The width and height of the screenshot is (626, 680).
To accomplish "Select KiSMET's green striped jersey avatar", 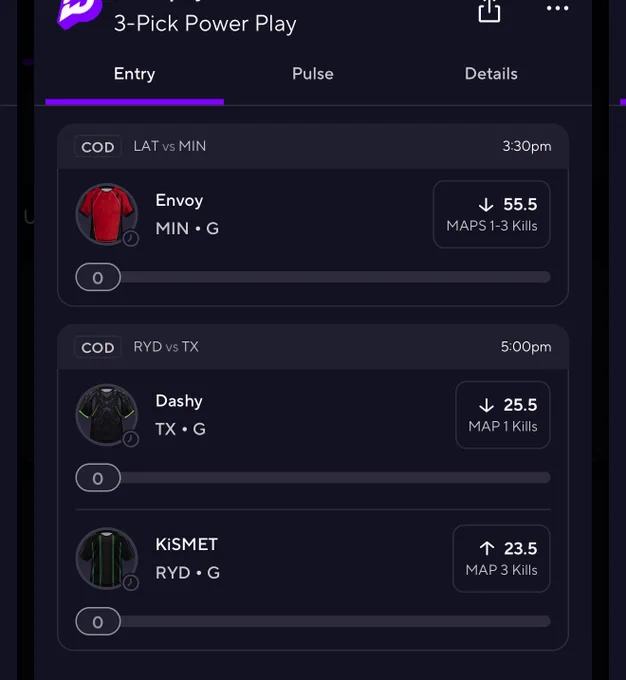I will point(106,558).
